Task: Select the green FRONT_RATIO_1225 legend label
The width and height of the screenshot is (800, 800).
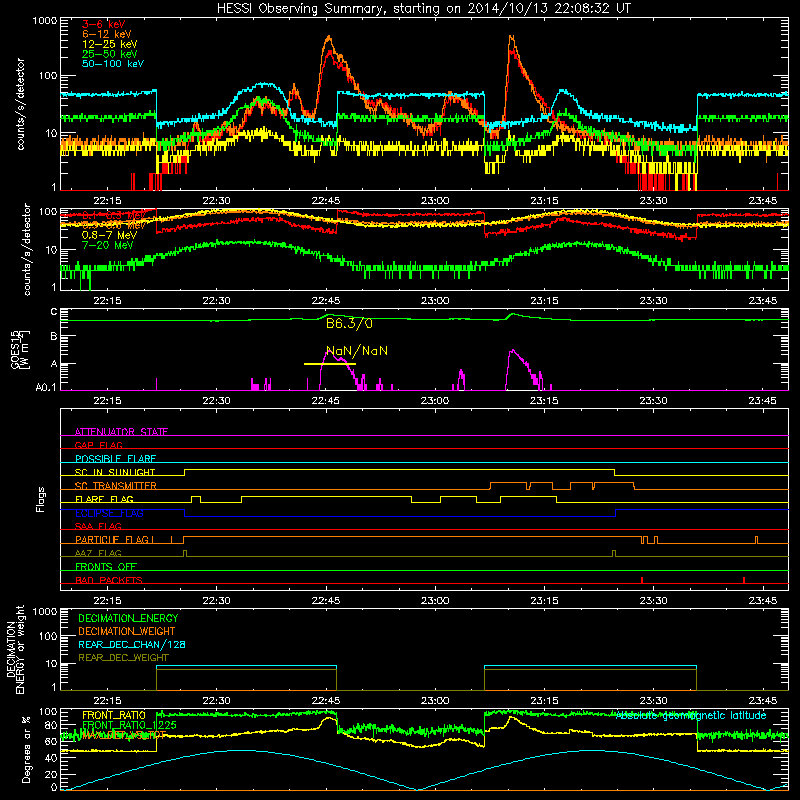Action: pos(129,725)
